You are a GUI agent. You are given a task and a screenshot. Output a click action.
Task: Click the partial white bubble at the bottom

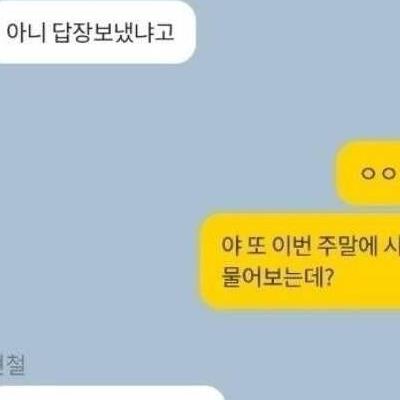point(112,393)
